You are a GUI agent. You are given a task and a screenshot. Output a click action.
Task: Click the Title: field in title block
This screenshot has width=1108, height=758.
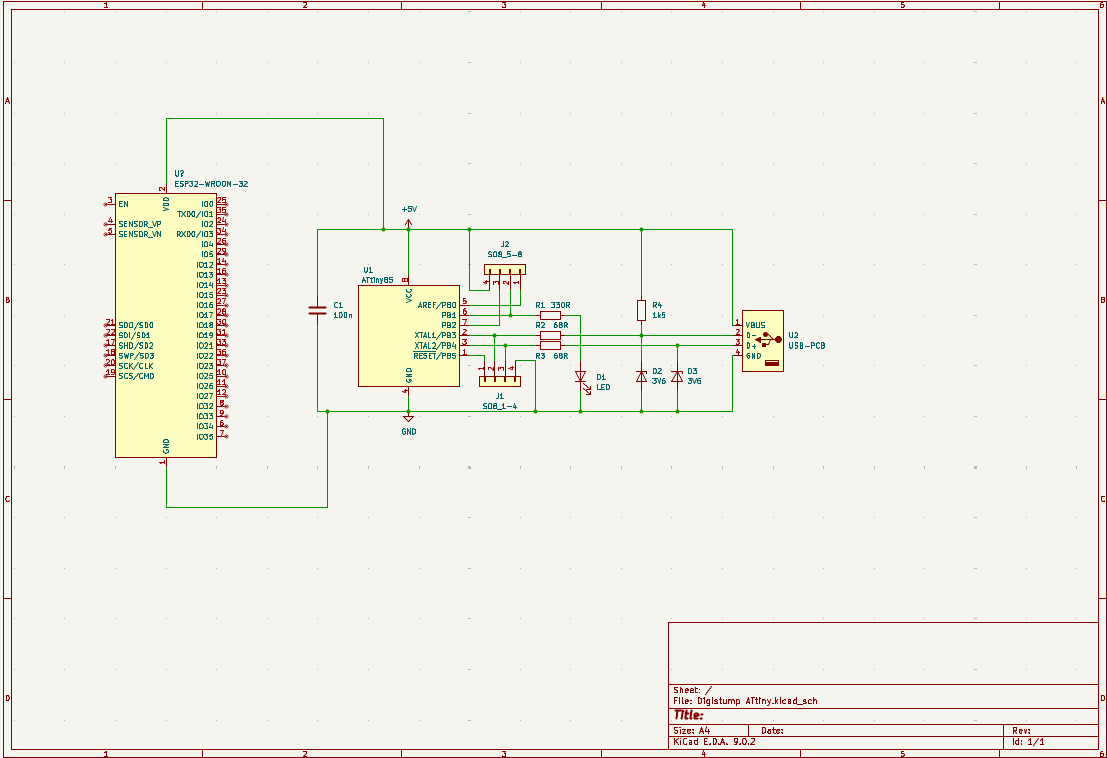click(688, 716)
